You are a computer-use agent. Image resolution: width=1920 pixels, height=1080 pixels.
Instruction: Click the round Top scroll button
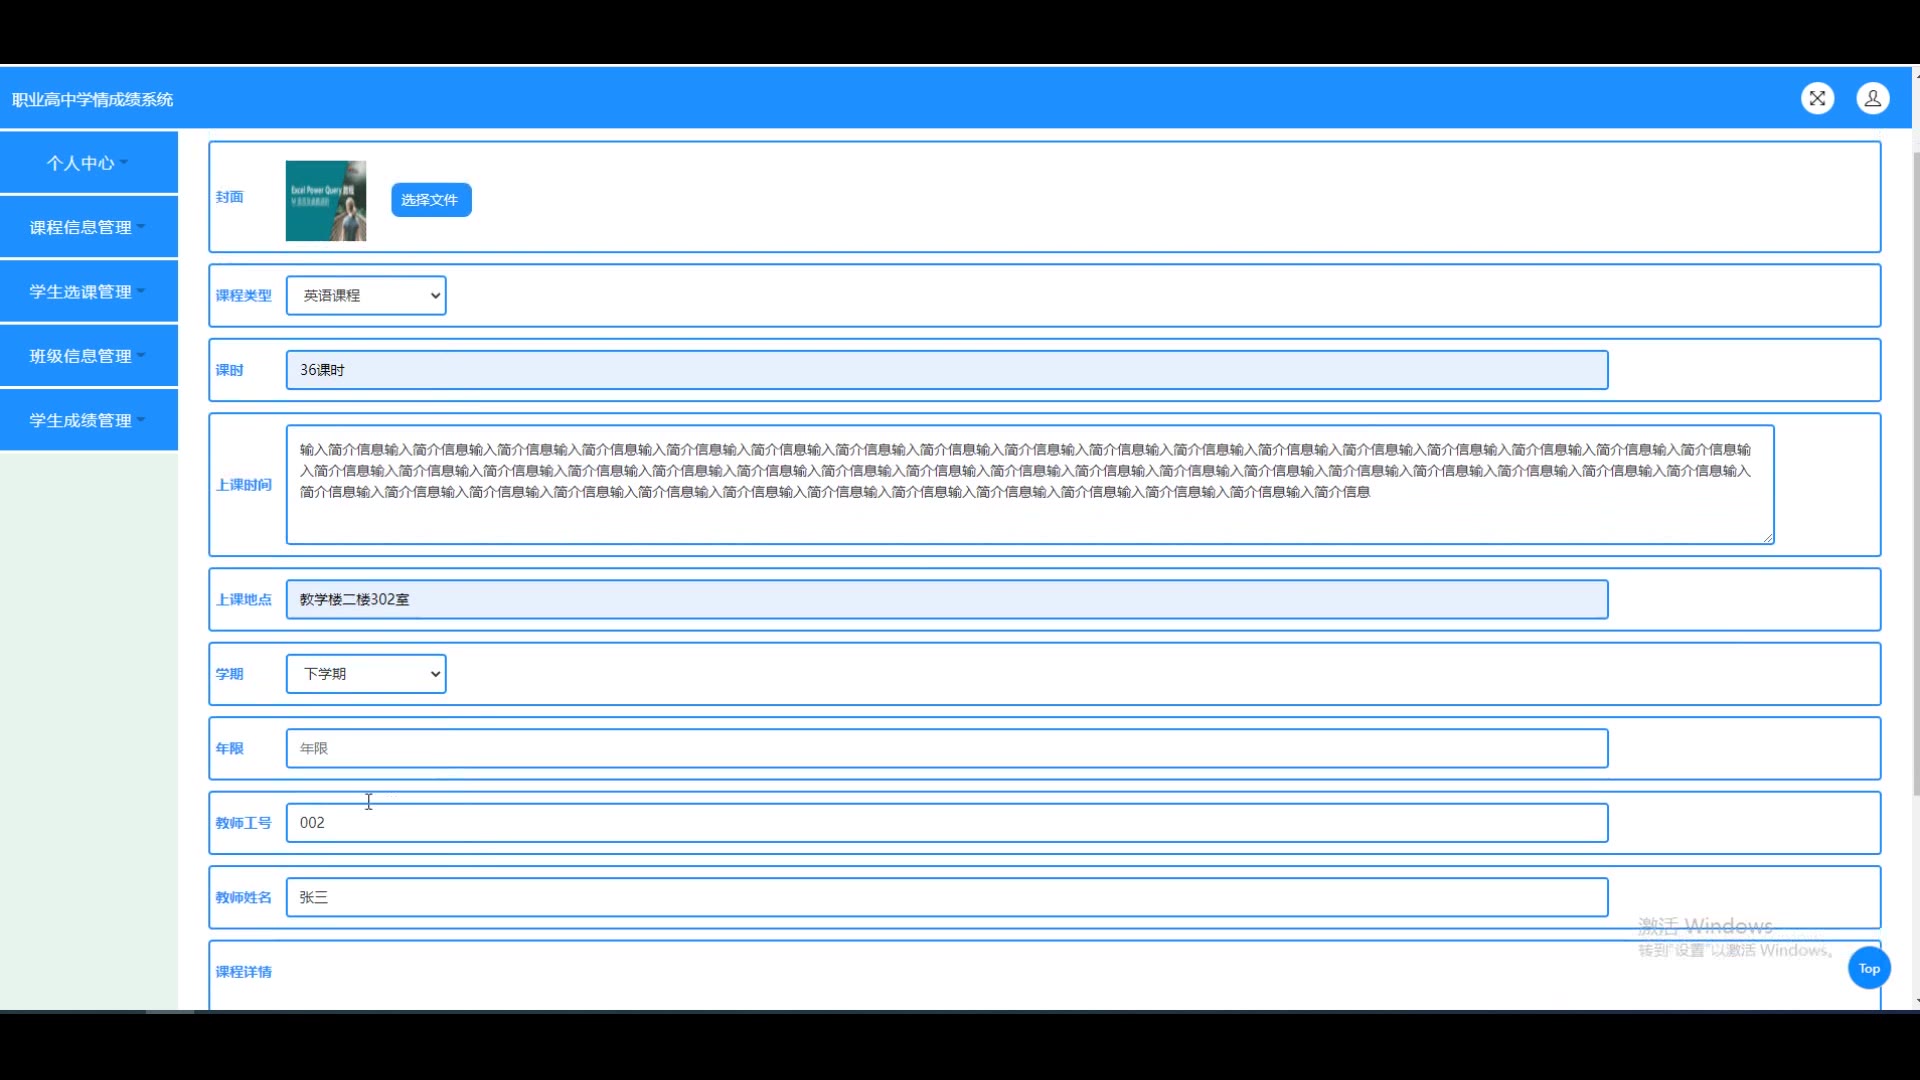(x=1868, y=968)
